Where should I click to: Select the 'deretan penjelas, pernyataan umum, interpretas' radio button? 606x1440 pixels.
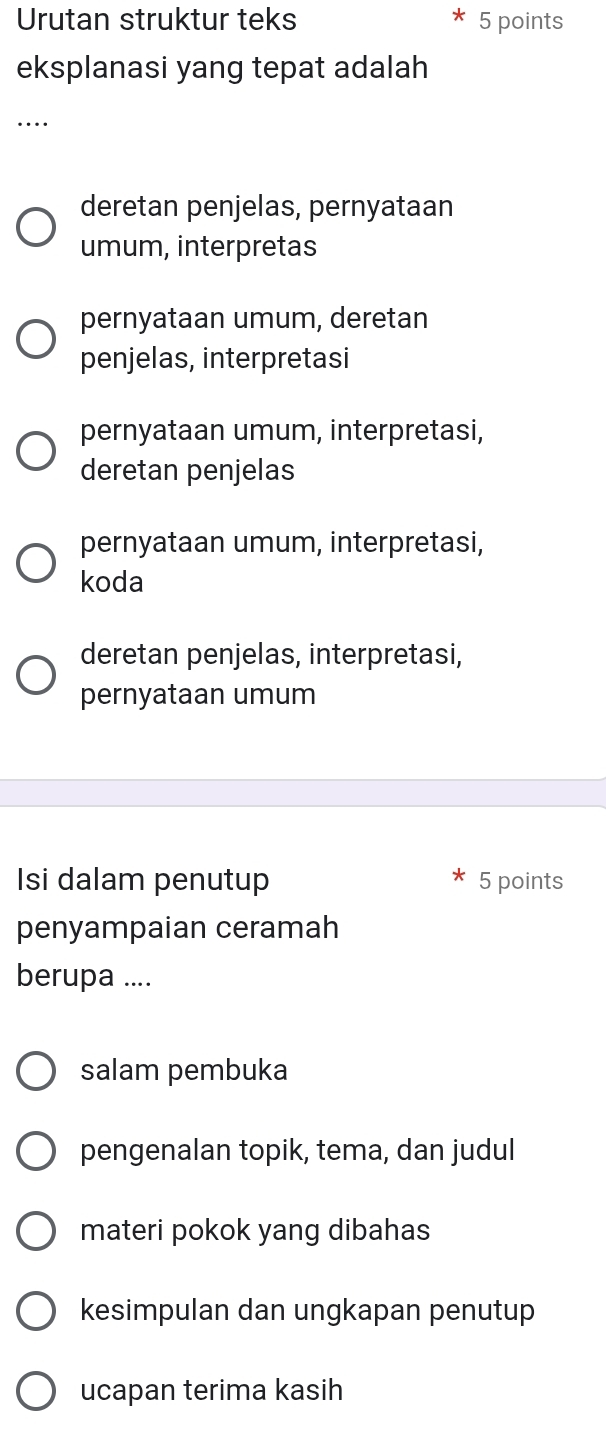[36, 227]
